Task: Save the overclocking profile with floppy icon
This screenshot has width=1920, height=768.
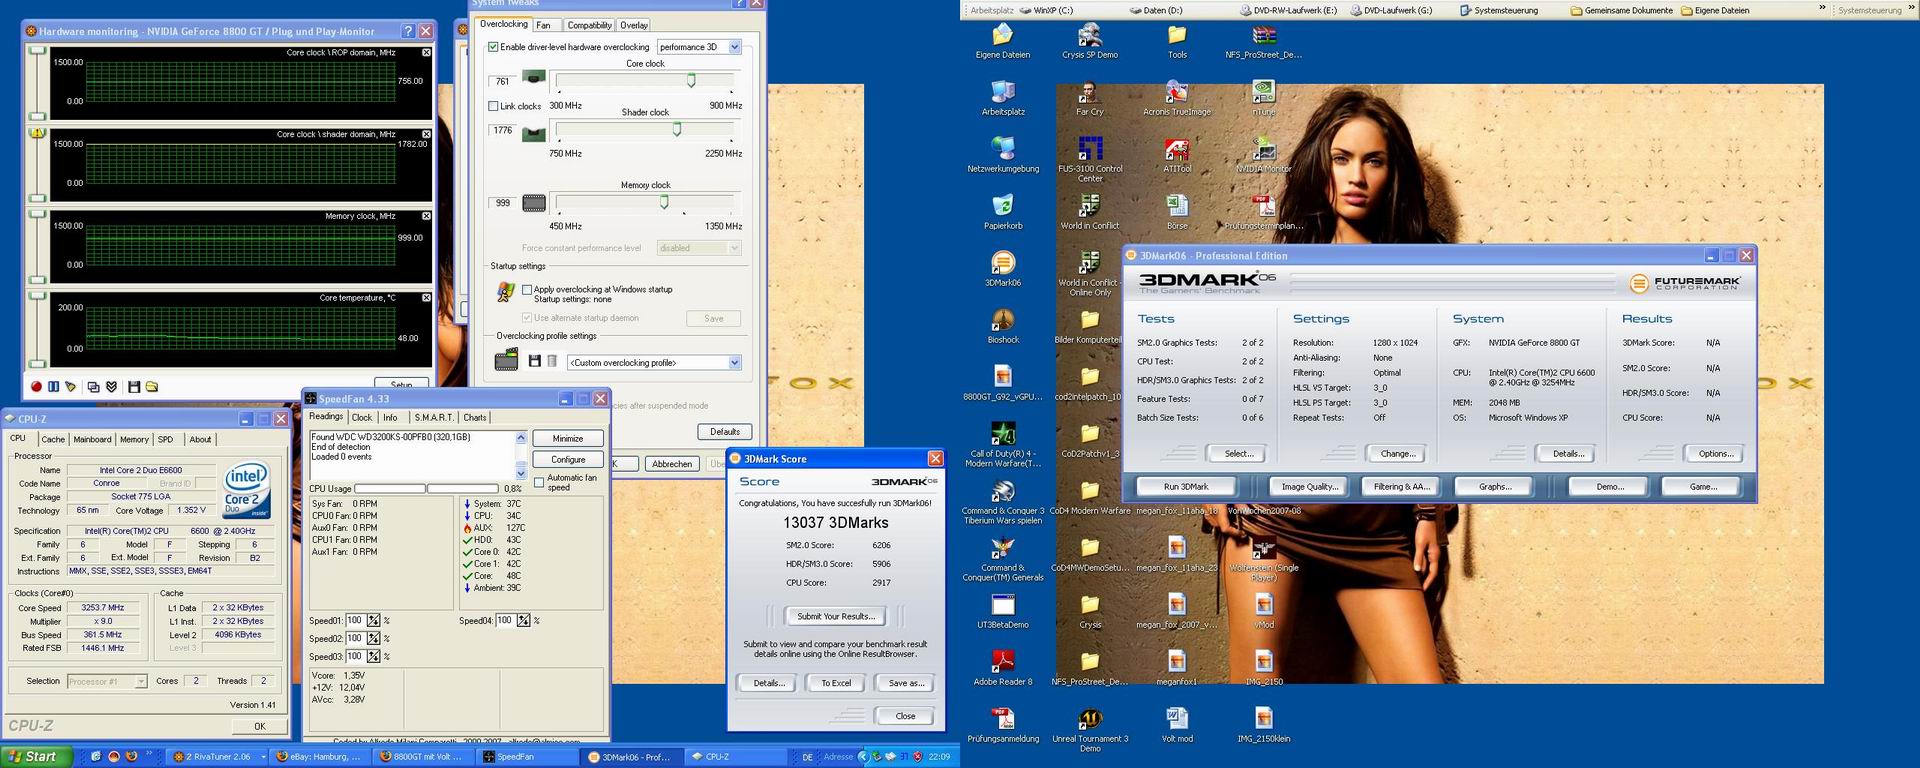Action: tap(535, 361)
